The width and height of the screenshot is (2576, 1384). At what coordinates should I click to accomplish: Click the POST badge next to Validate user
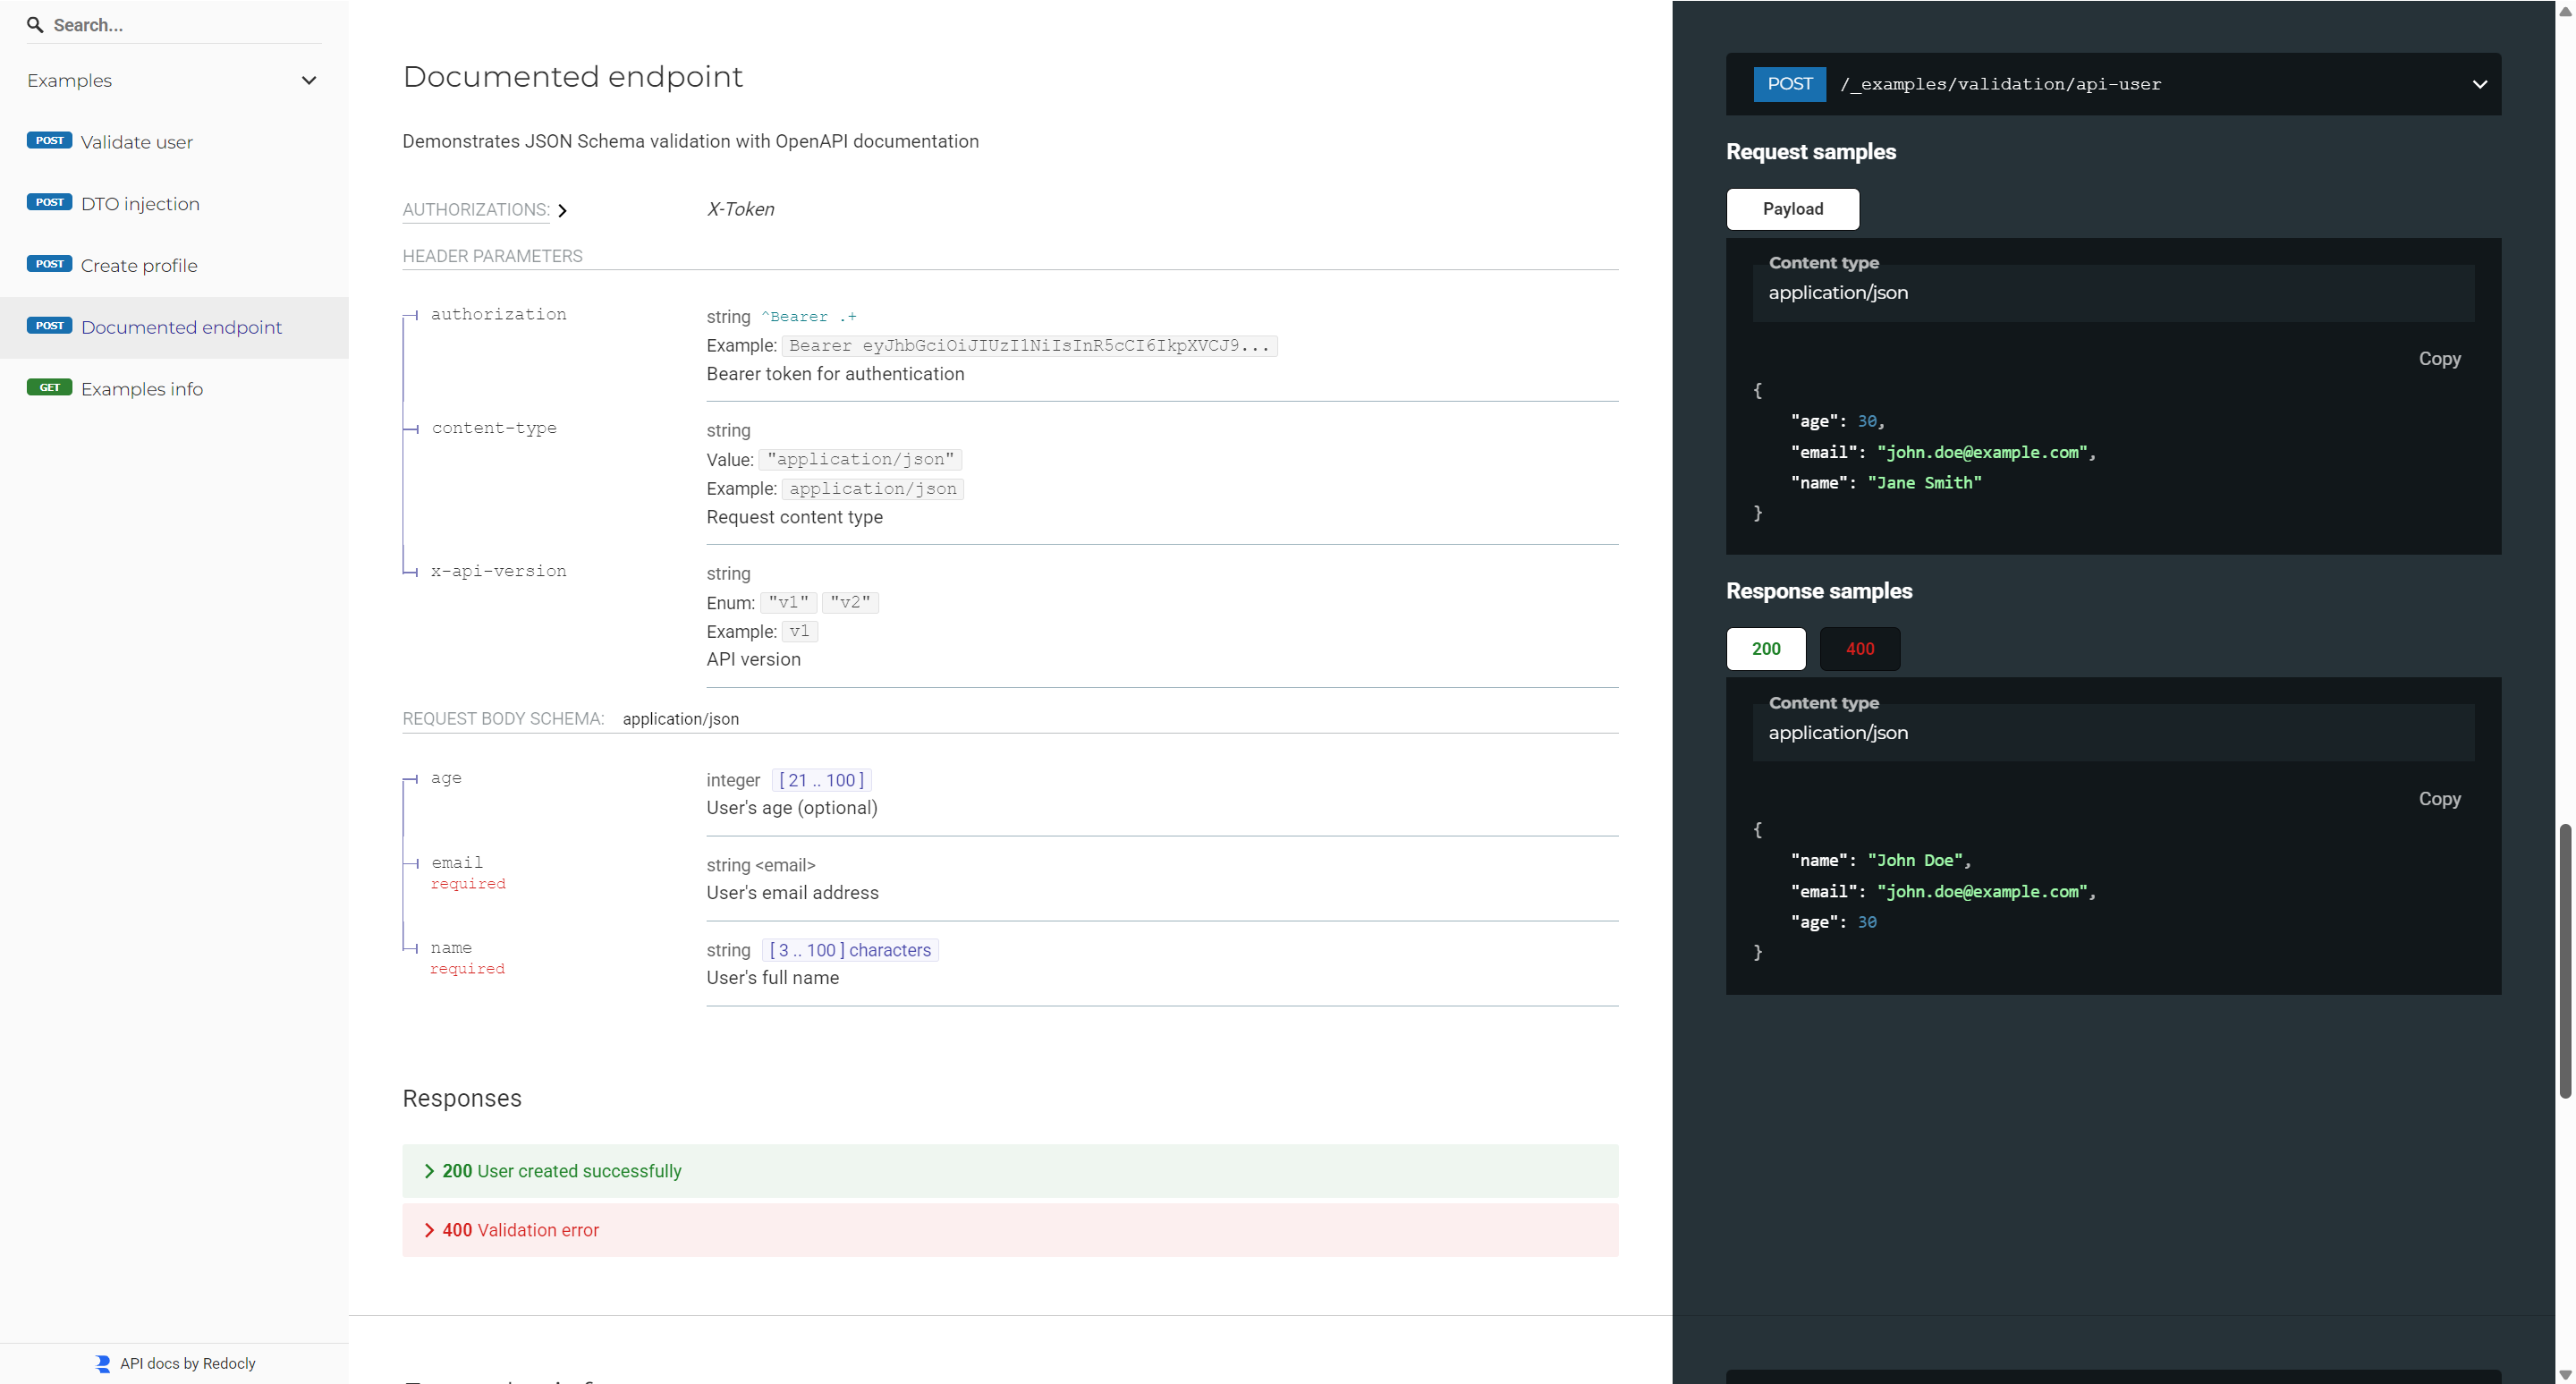click(49, 141)
